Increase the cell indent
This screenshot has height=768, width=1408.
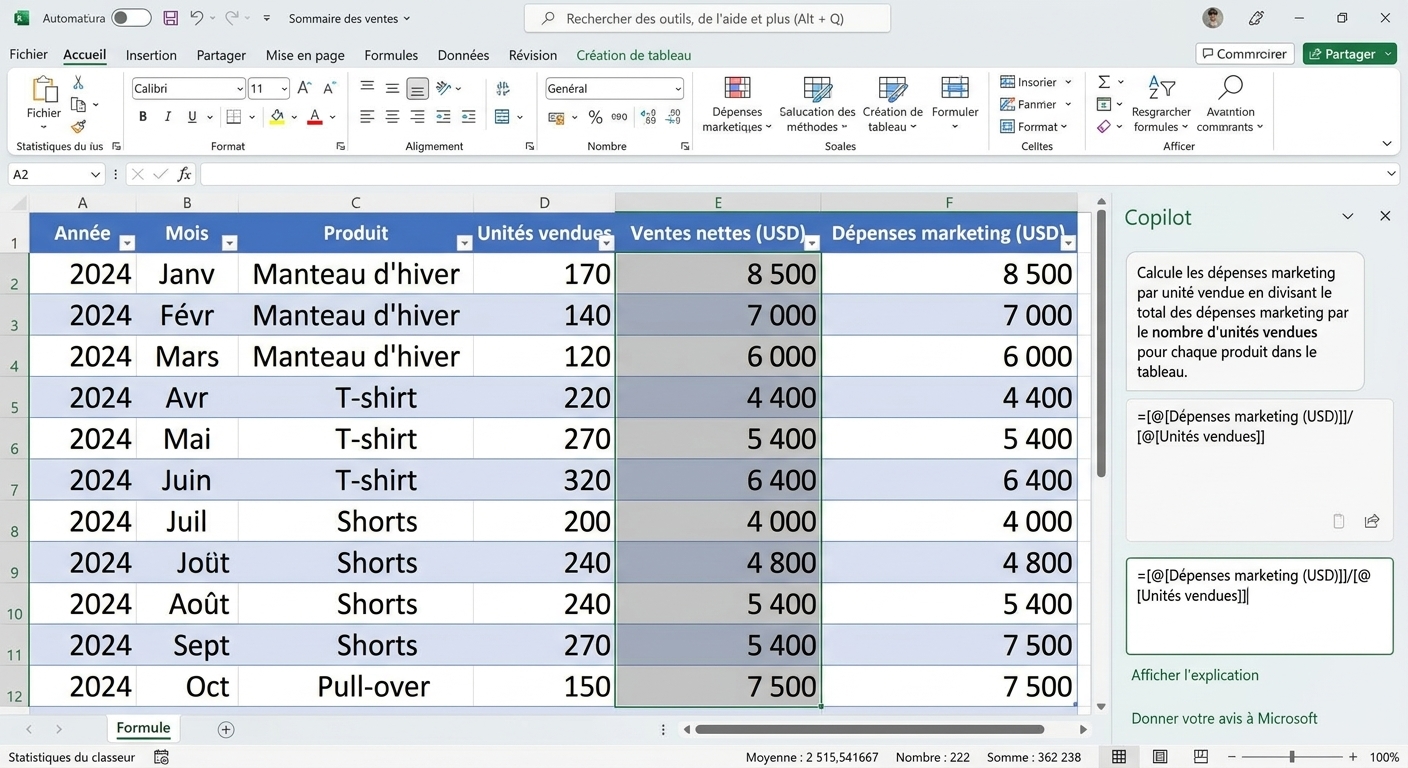tap(468, 117)
